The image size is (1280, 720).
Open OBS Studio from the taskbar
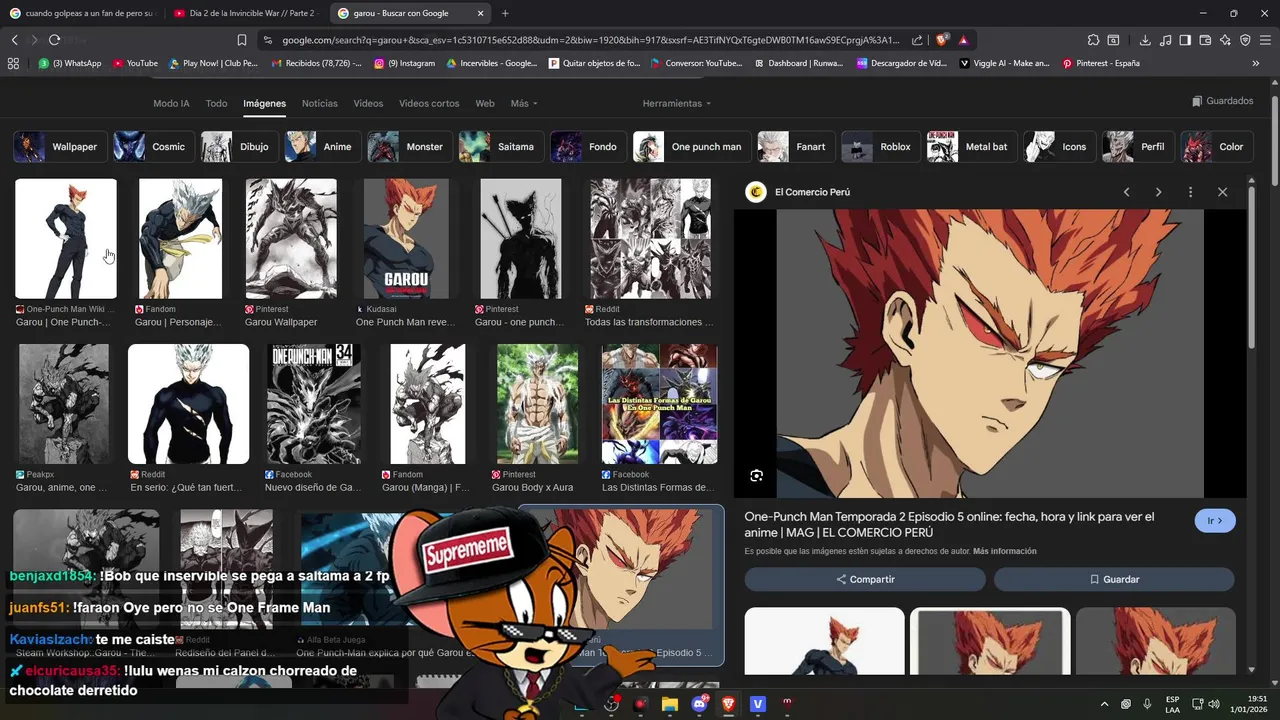611,704
